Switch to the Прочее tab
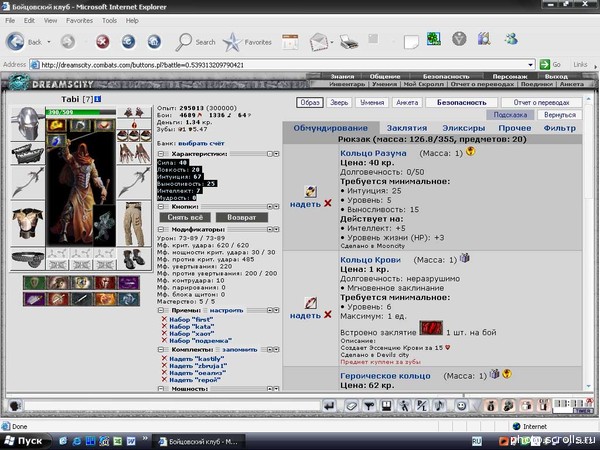Viewport: 600px width, 450px height. (515, 128)
